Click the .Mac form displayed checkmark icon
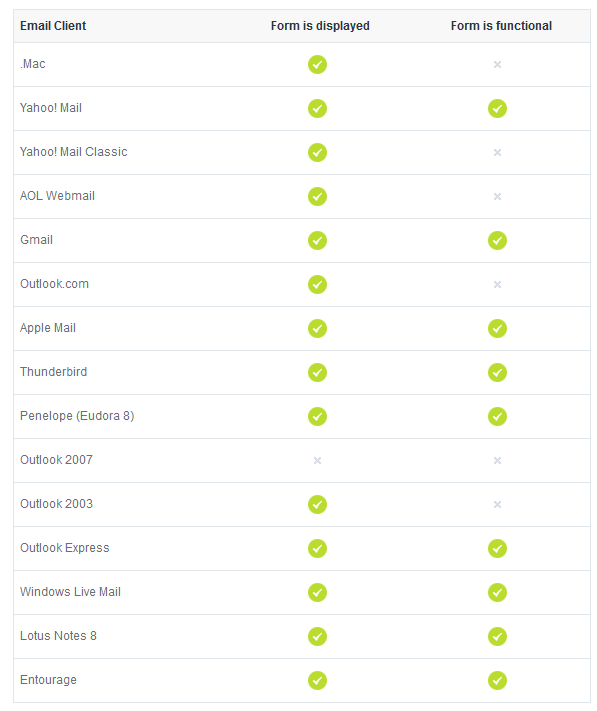The height and width of the screenshot is (711, 597). (x=317, y=64)
